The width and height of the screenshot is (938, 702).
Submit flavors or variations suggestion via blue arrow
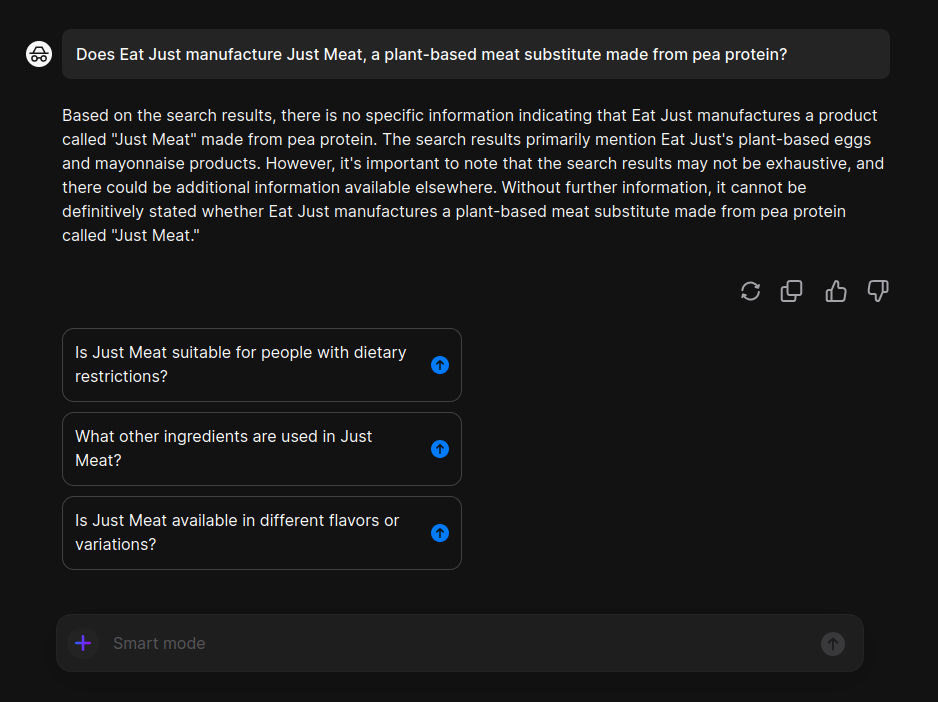pos(440,533)
